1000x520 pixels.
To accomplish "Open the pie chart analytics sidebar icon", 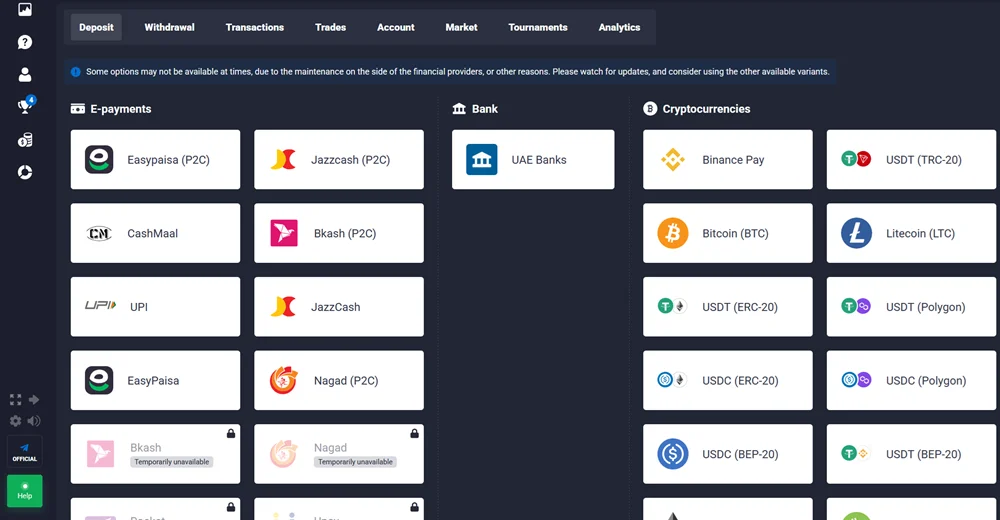I will click(25, 172).
